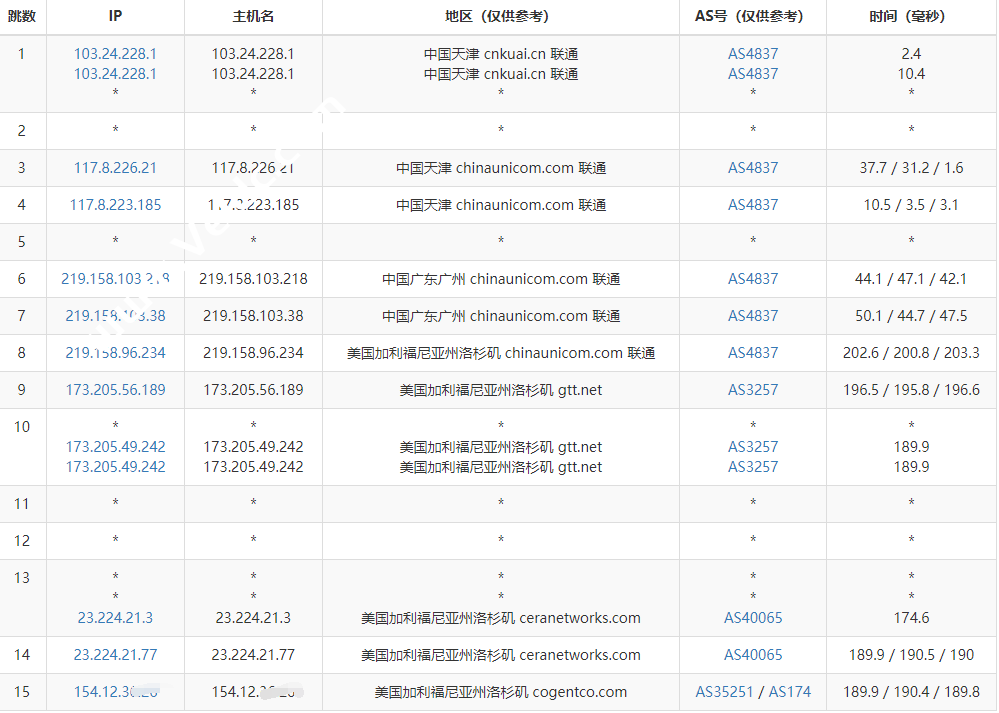Click the IP column header
The image size is (999, 713).
coord(115,16)
